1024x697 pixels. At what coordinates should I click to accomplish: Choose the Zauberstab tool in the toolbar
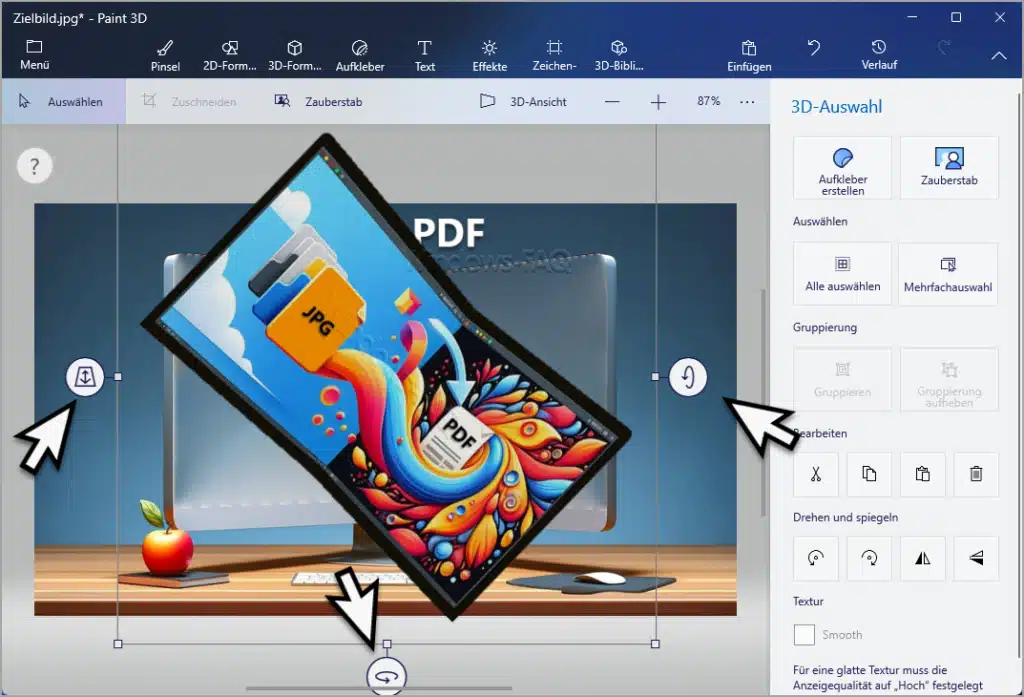319,101
